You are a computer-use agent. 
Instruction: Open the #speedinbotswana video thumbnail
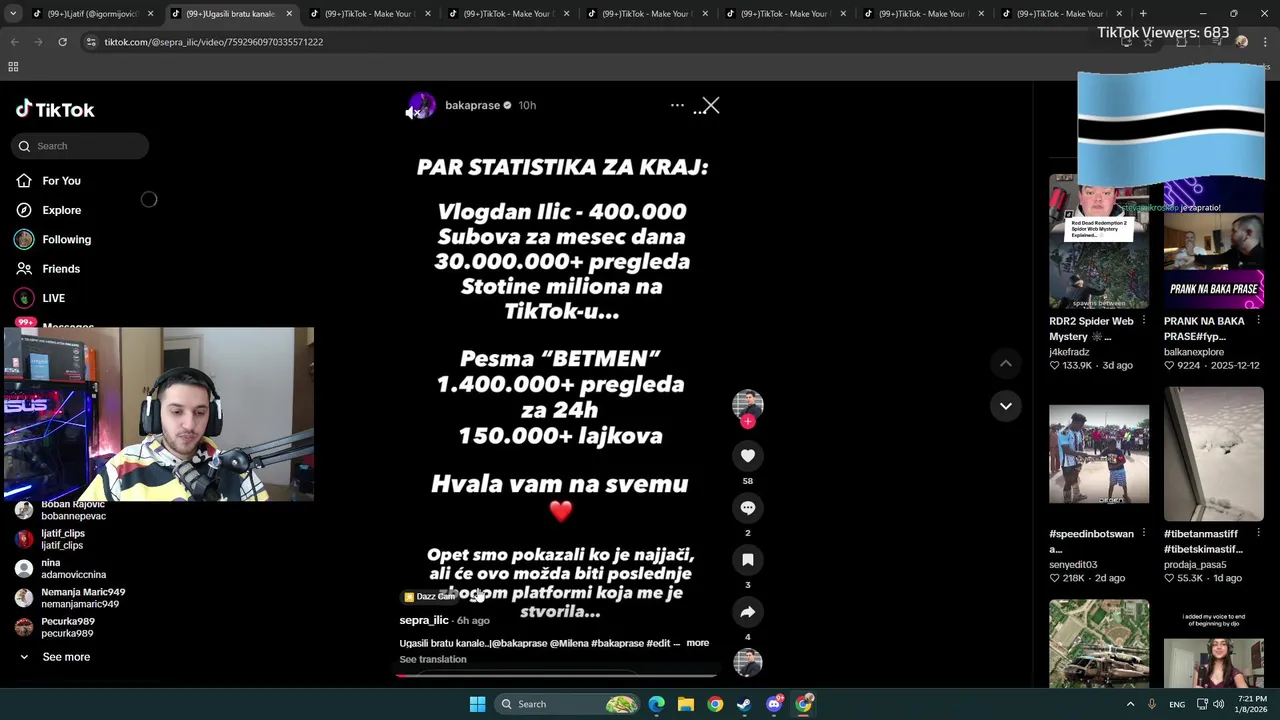coord(1098,454)
